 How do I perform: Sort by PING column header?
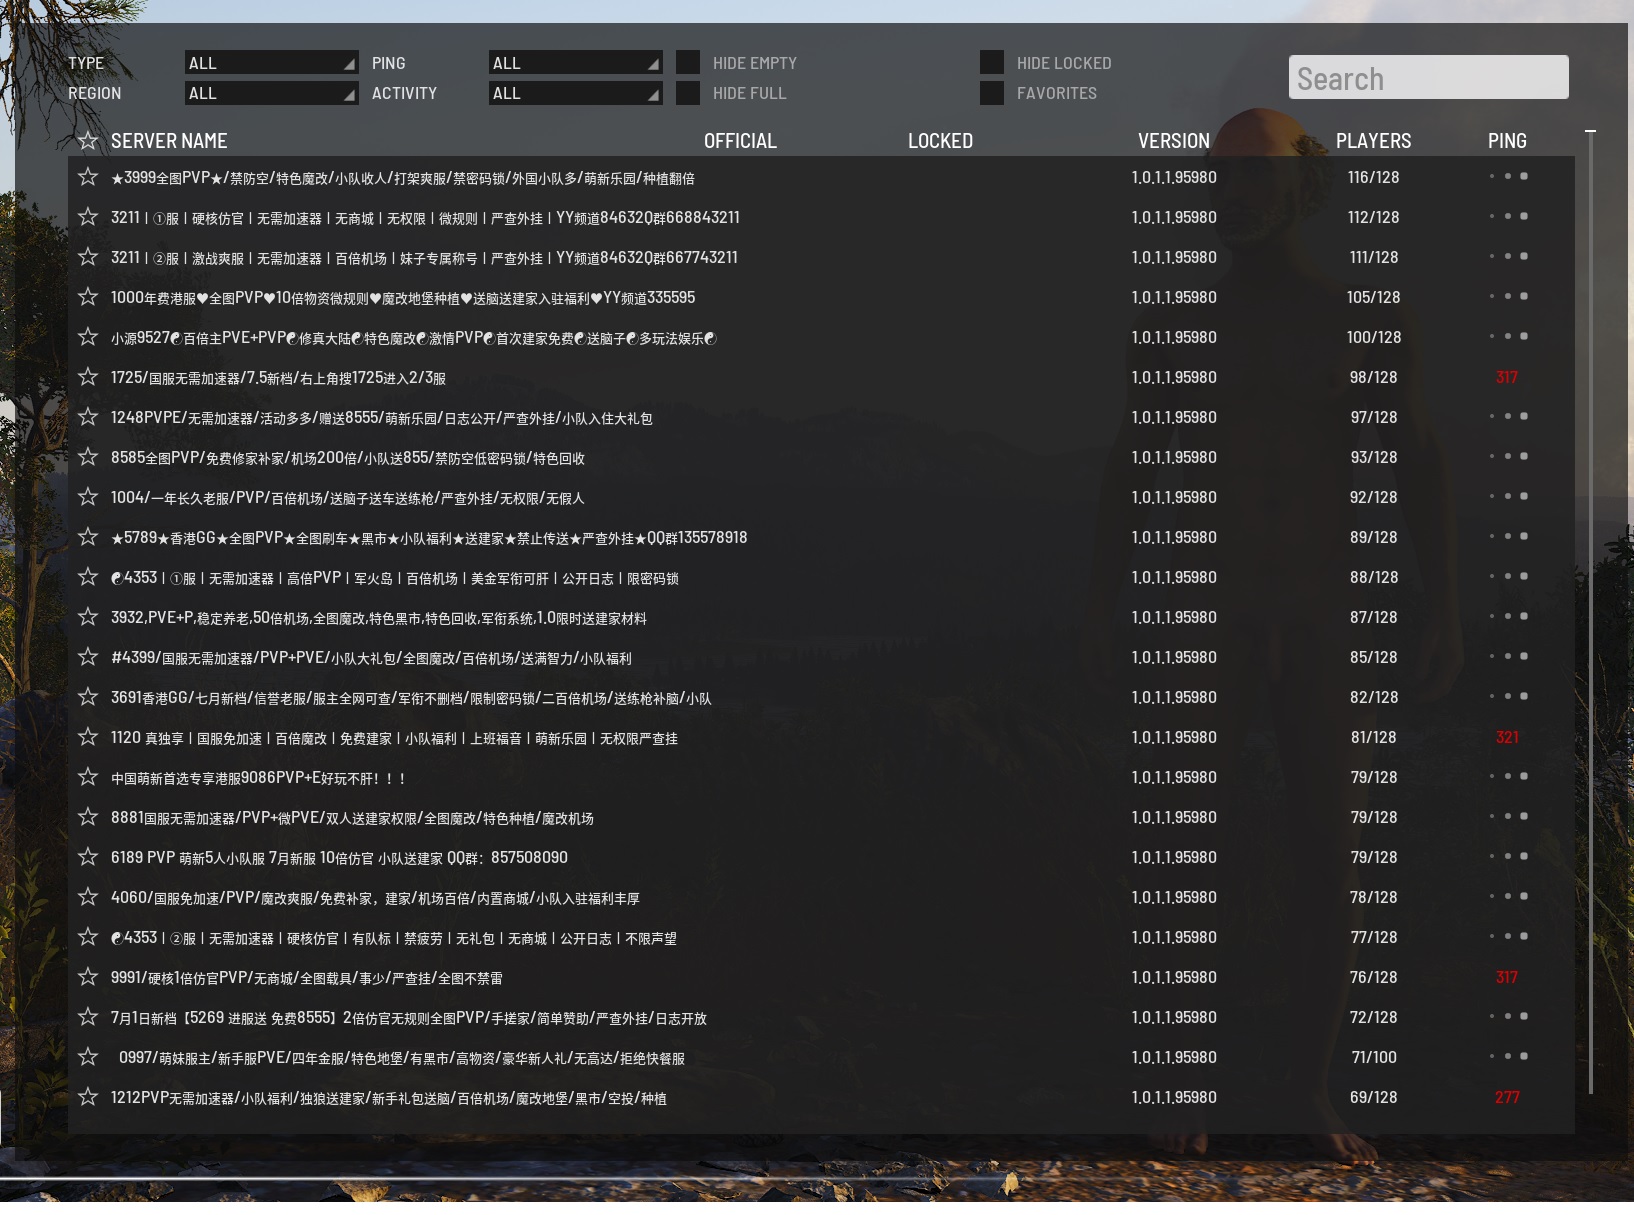1507,141
